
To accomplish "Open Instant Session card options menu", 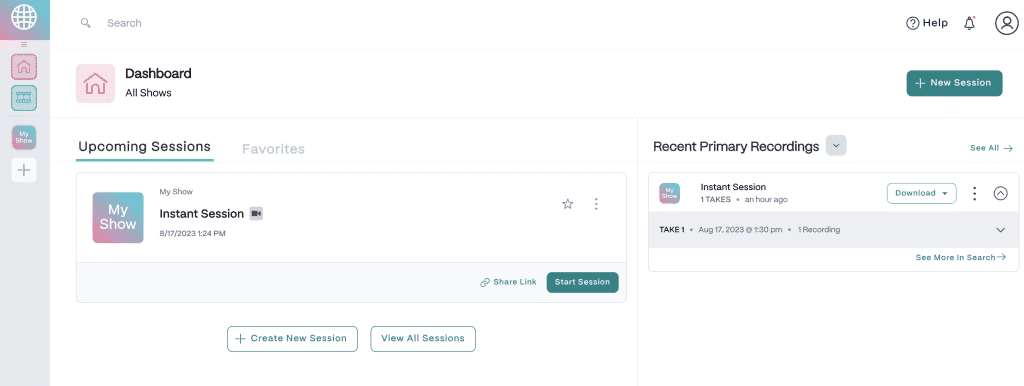I will click(596, 204).
